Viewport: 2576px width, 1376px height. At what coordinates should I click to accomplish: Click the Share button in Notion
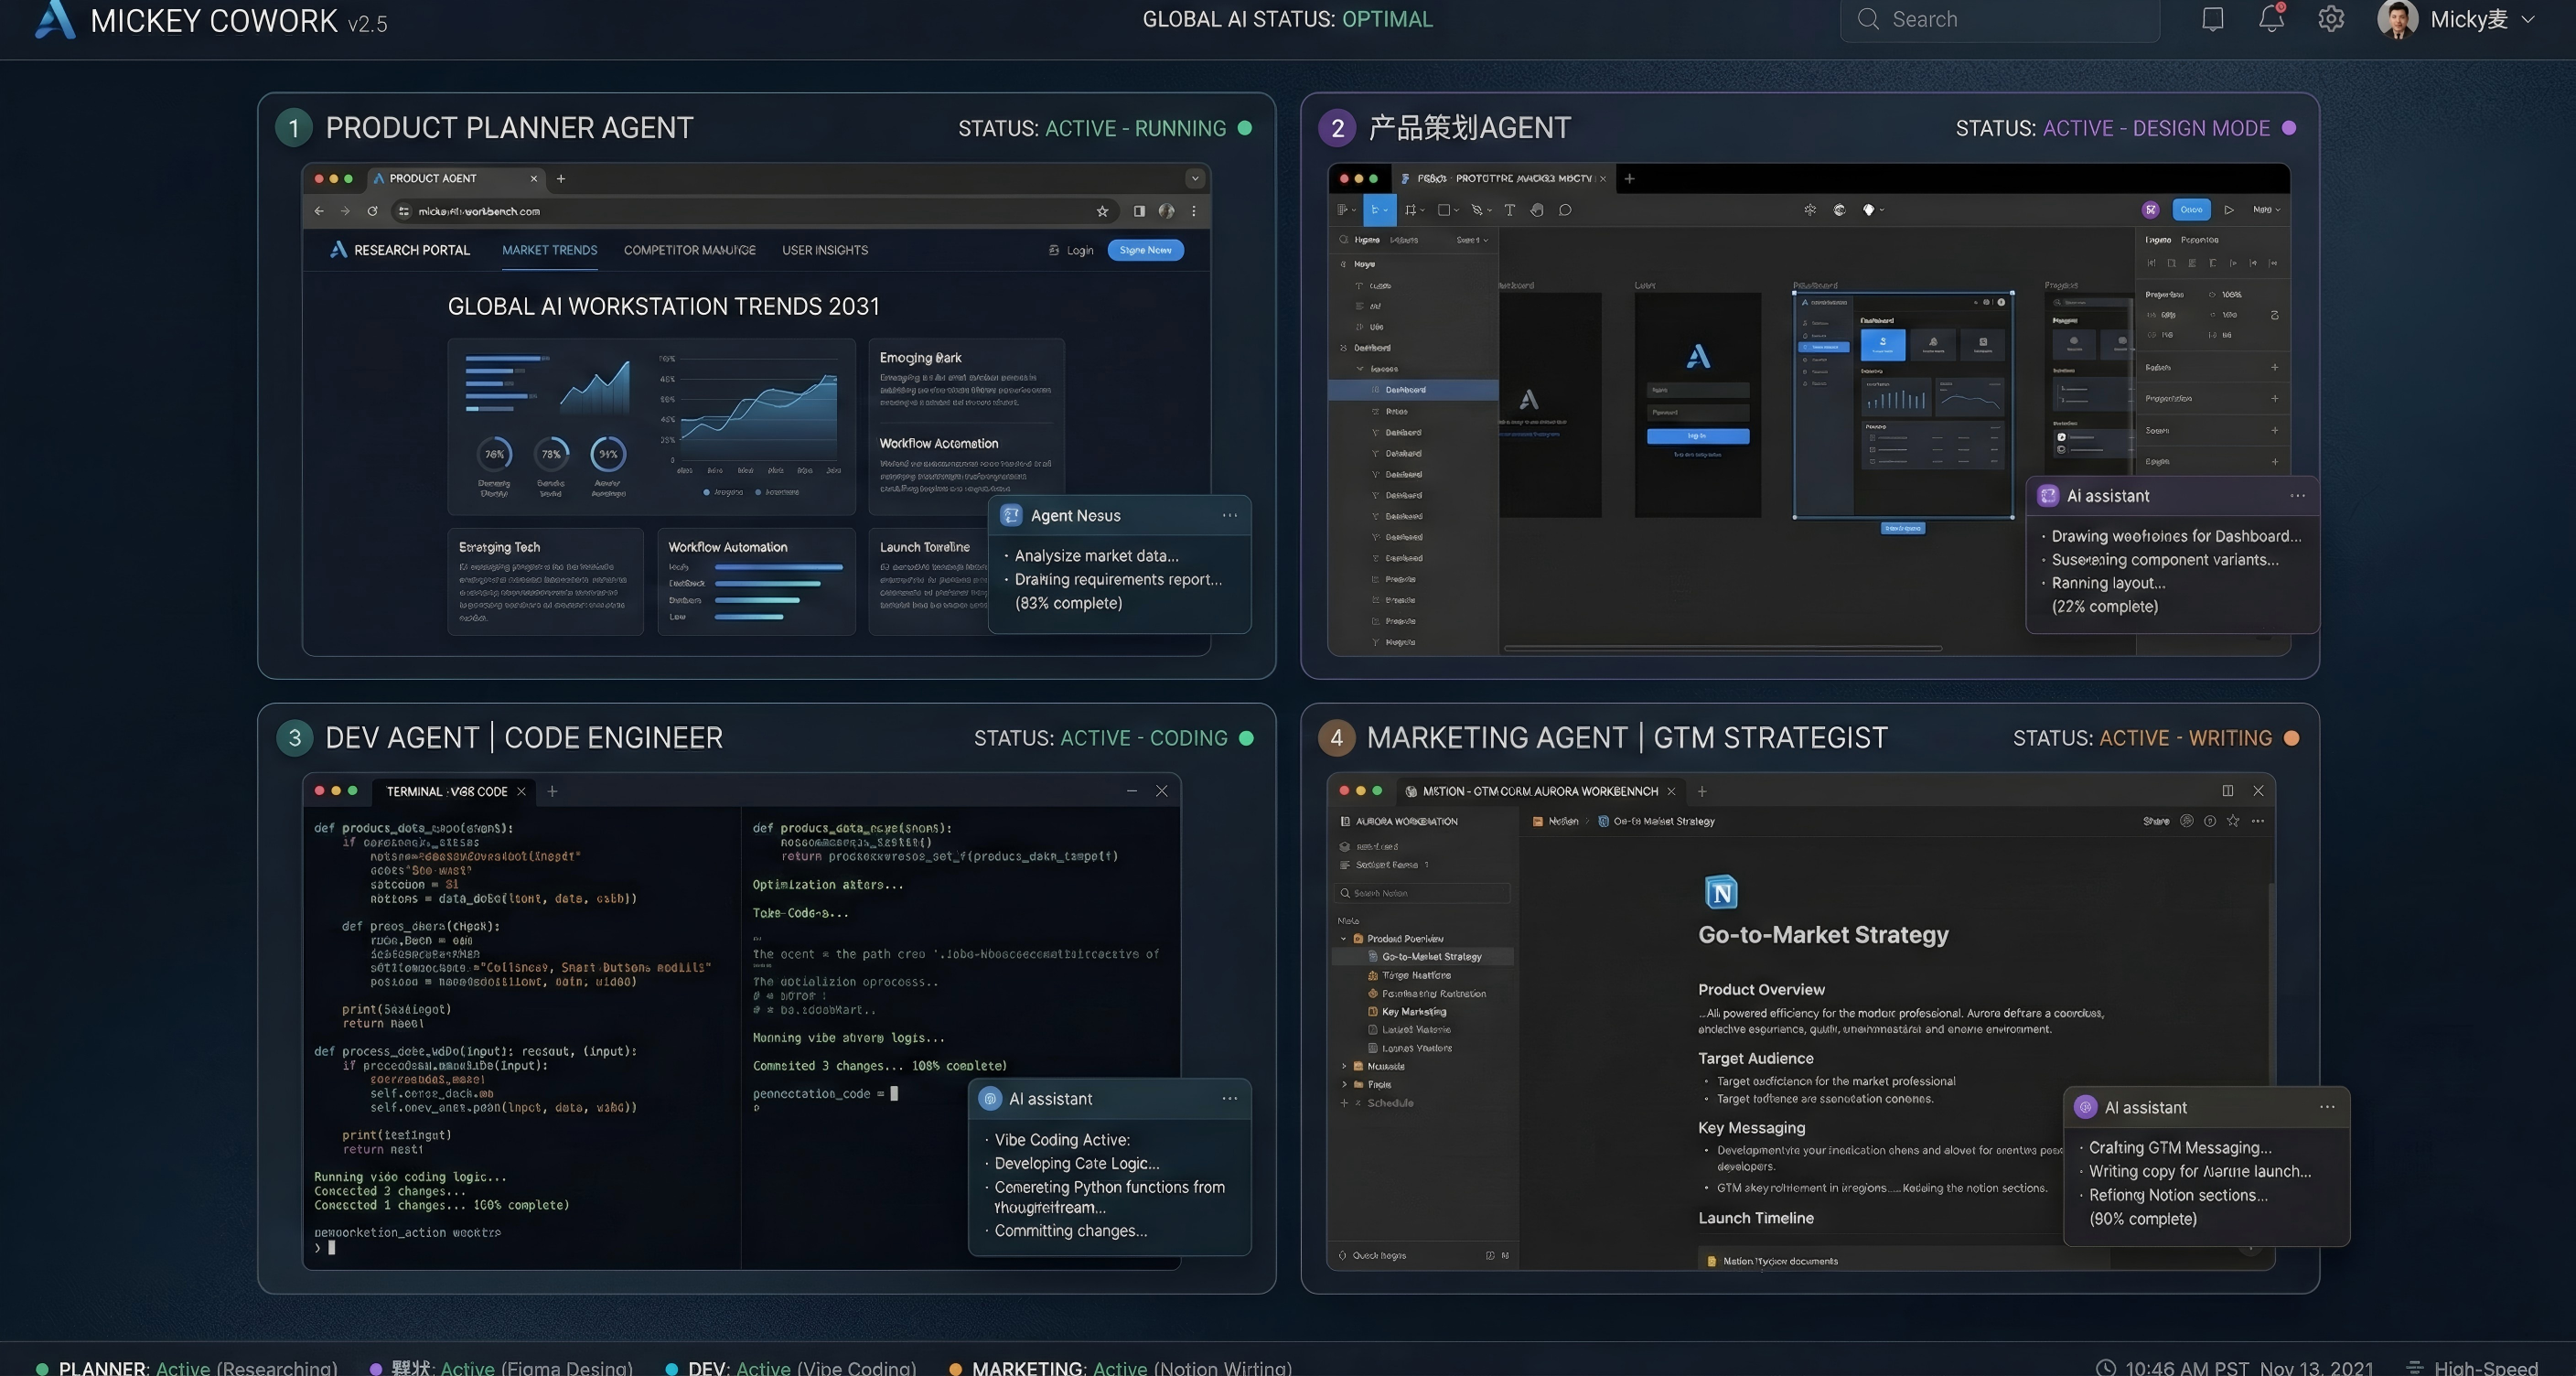tap(2156, 821)
